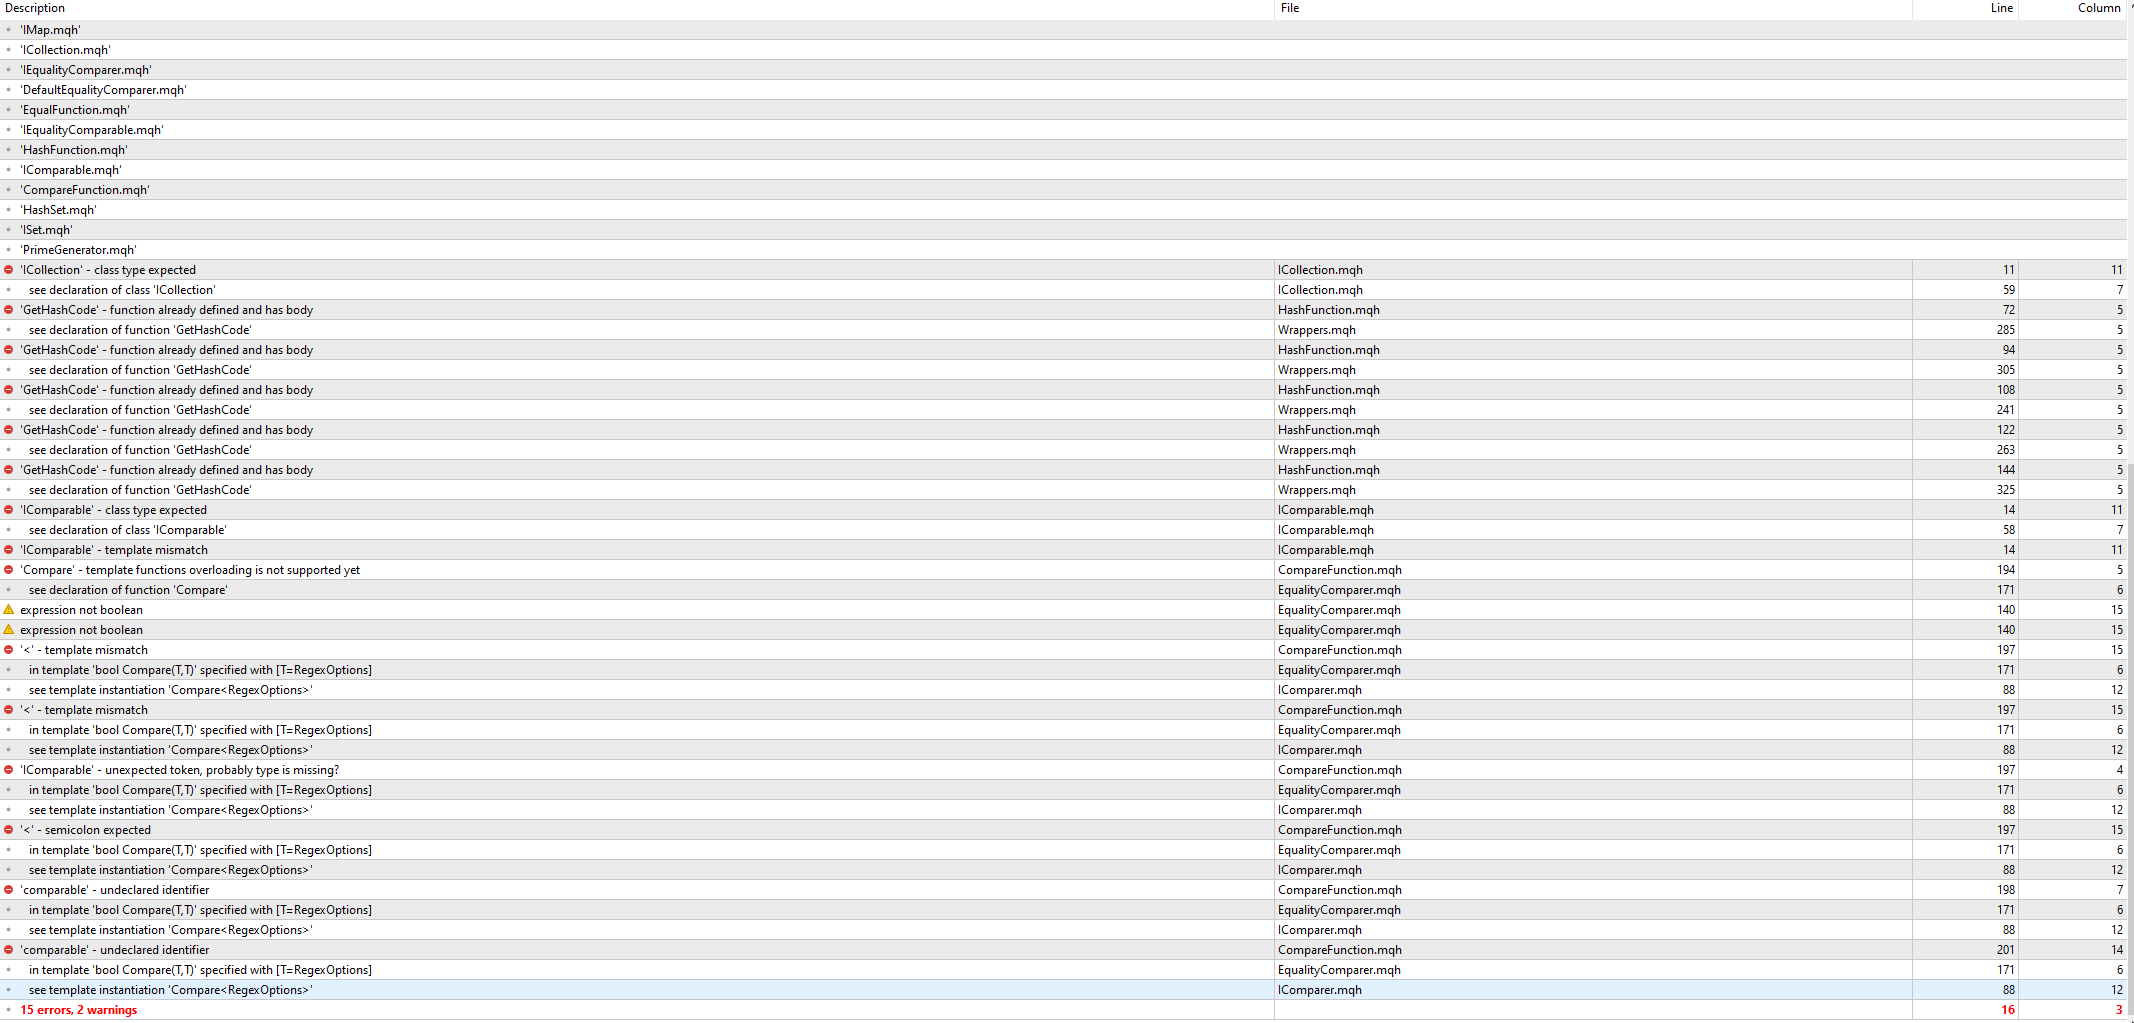Select 'DefaultEqualityComparer.mqh' include entry
2134x1023 pixels.
point(104,90)
